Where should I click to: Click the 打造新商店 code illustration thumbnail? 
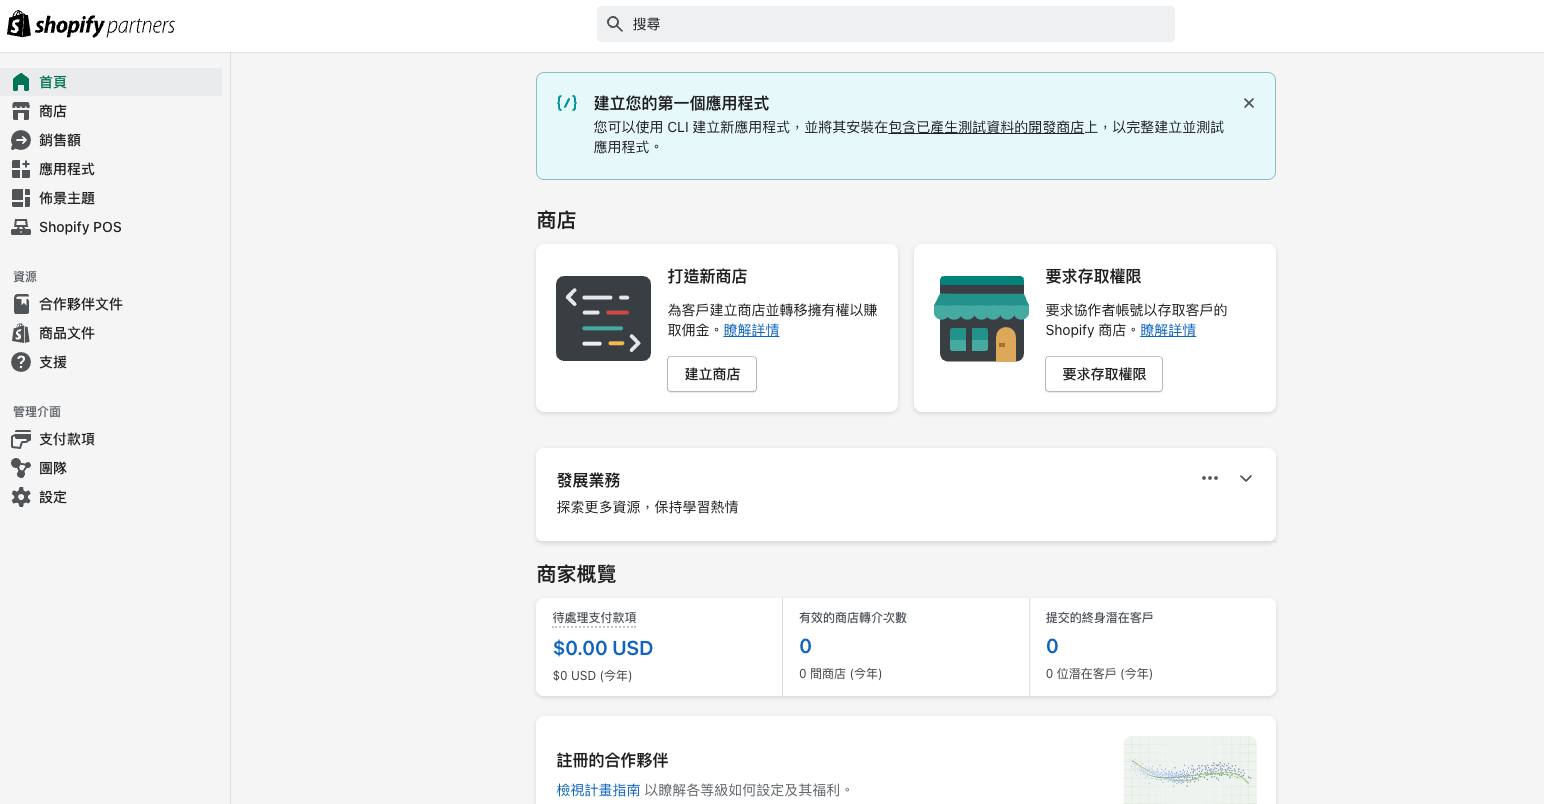coord(603,318)
